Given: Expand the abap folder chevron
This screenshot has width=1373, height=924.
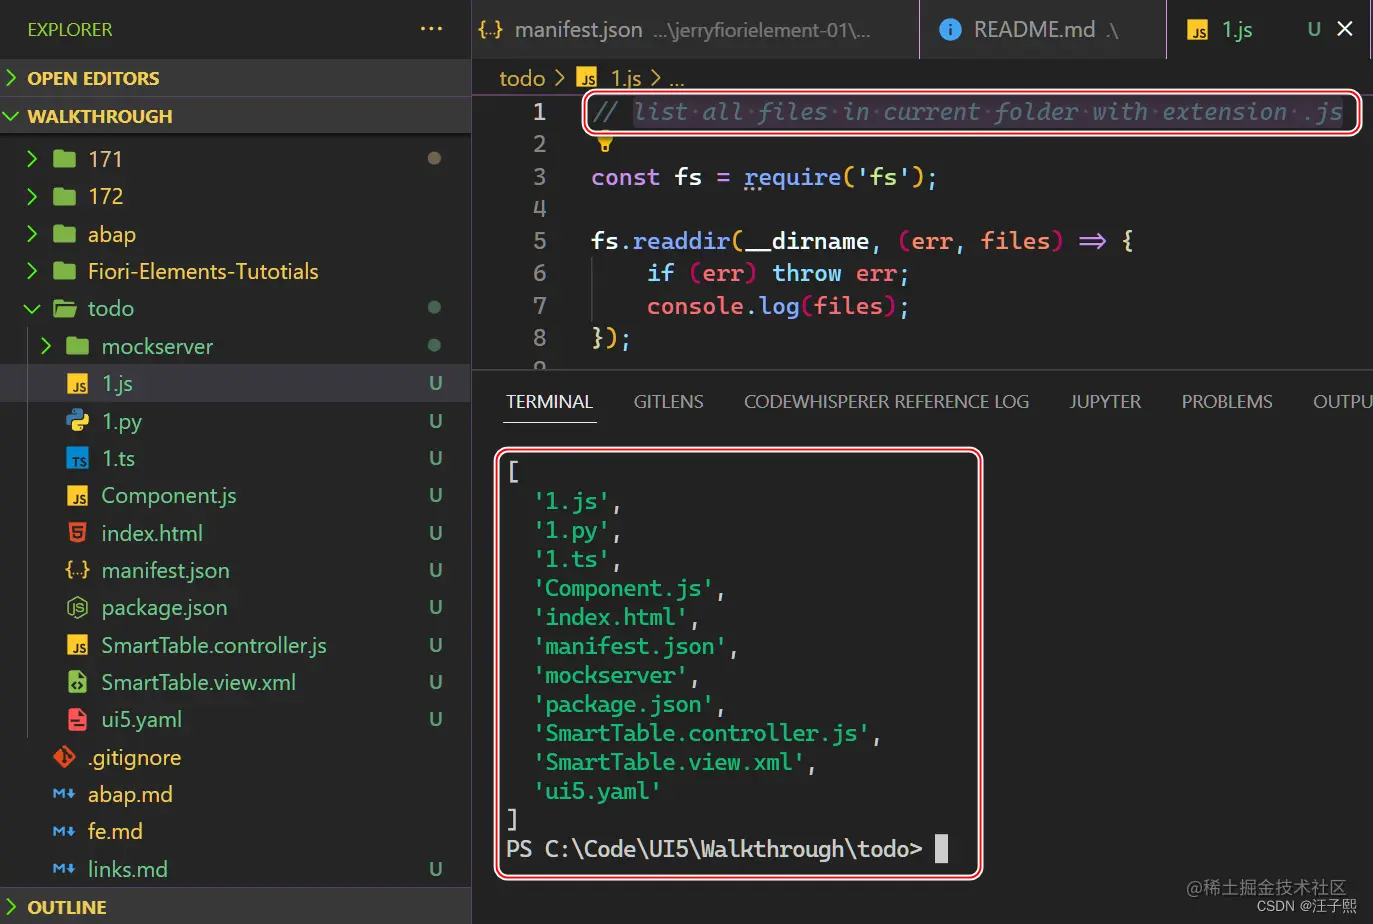Looking at the screenshot, I should [x=32, y=234].
